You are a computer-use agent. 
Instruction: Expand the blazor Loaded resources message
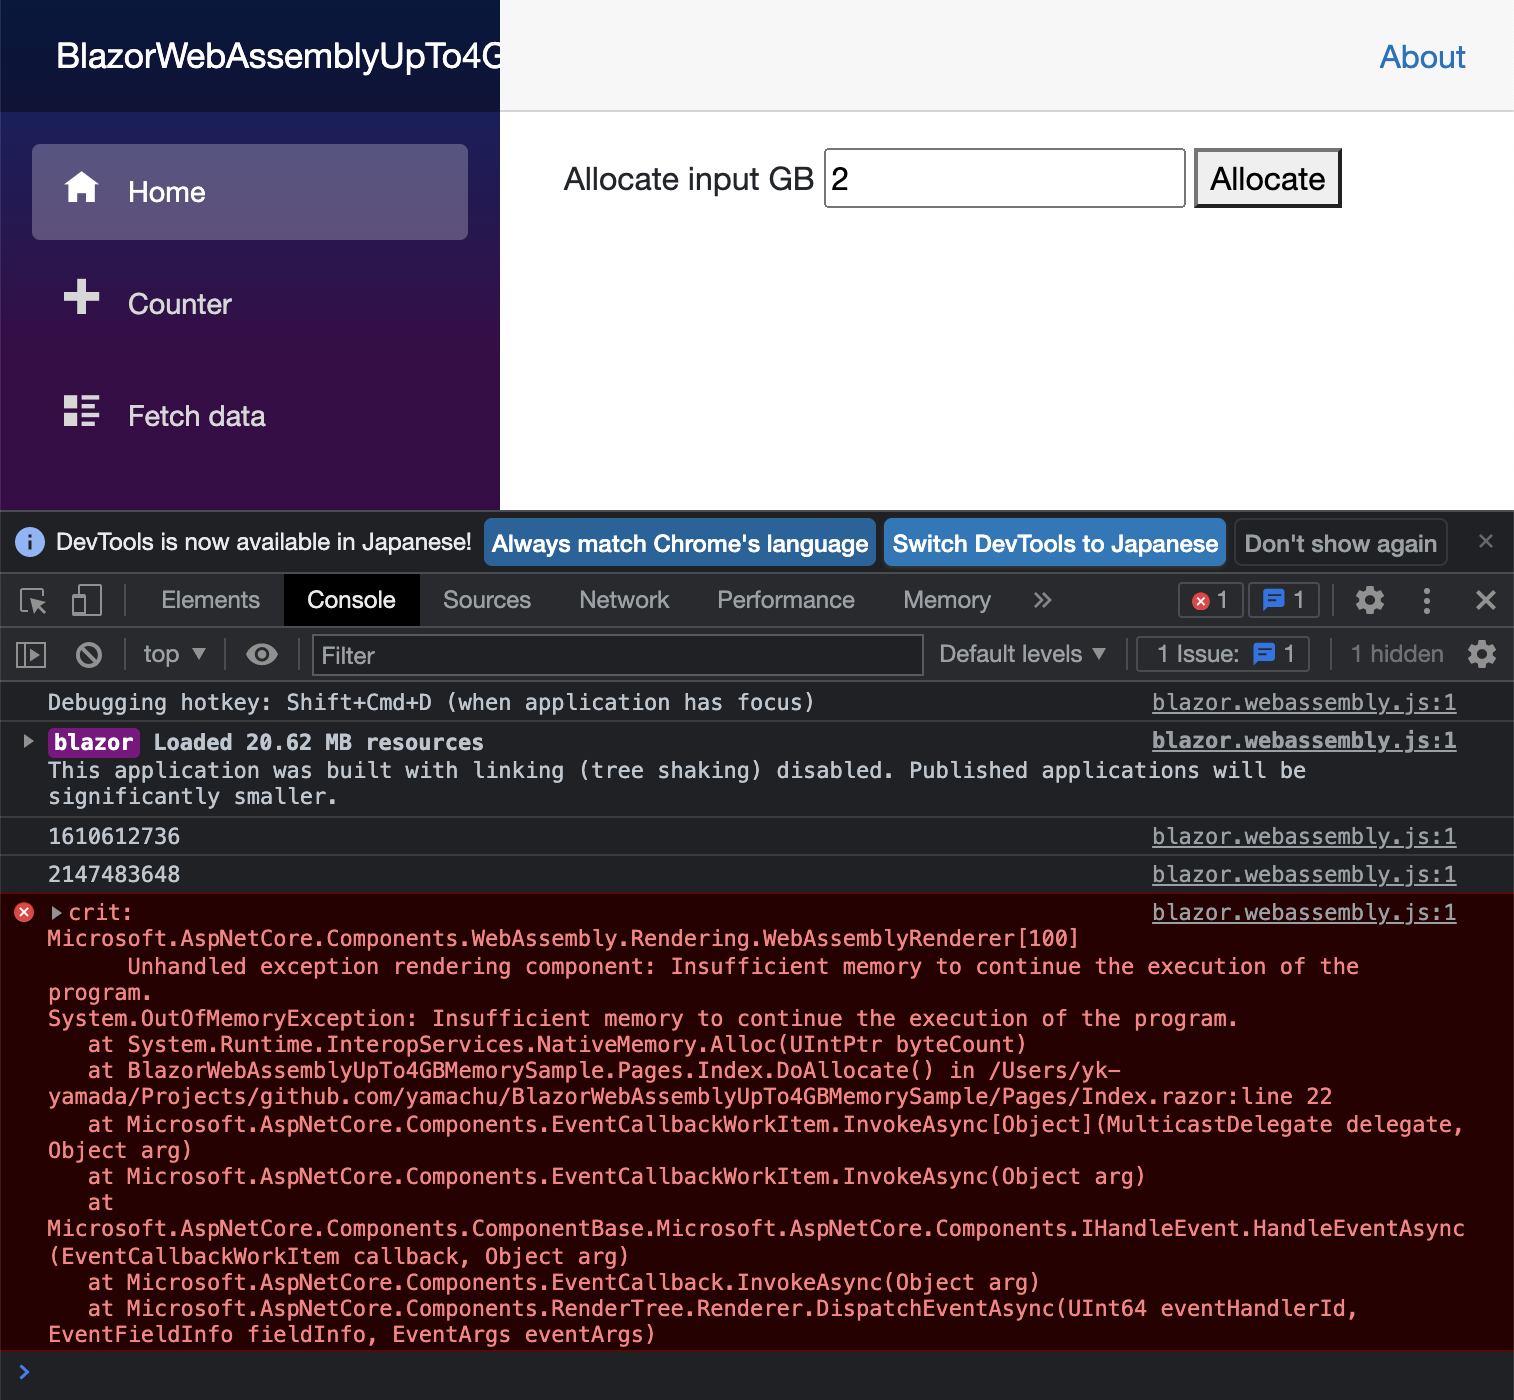pyautogui.click(x=28, y=741)
